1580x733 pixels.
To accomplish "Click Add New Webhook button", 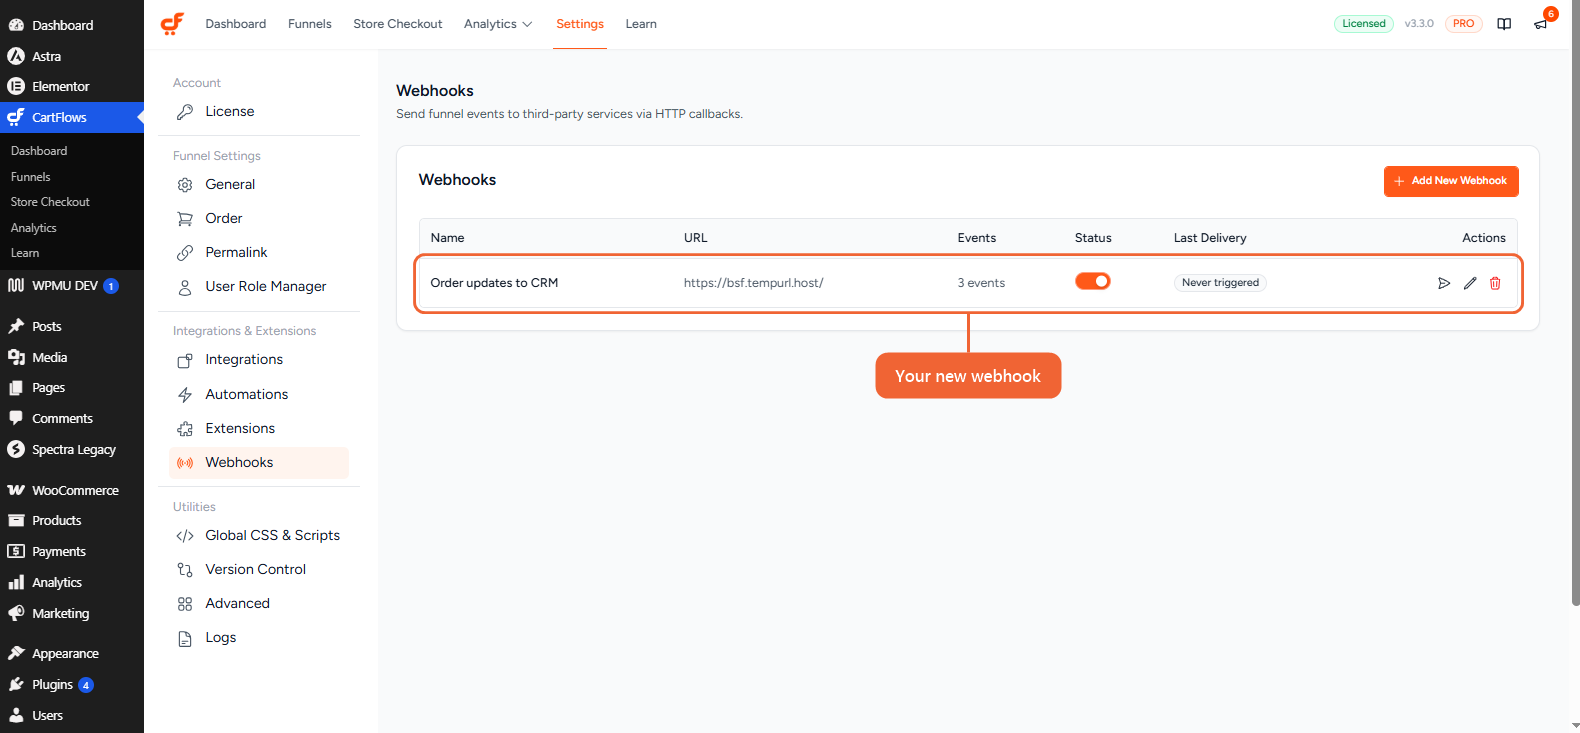I will (x=1451, y=181).
